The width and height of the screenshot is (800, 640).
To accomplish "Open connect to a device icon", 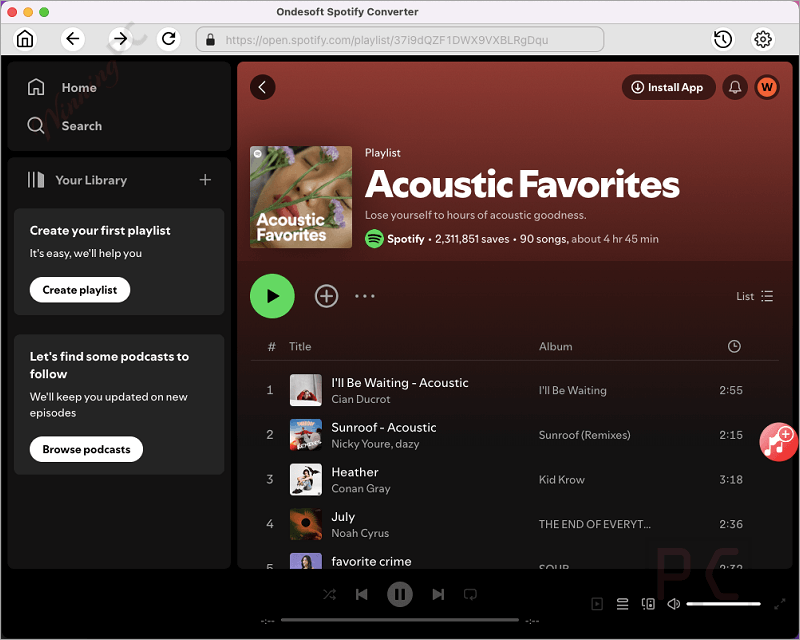I will pyautogui.click(x=648, y=604).
